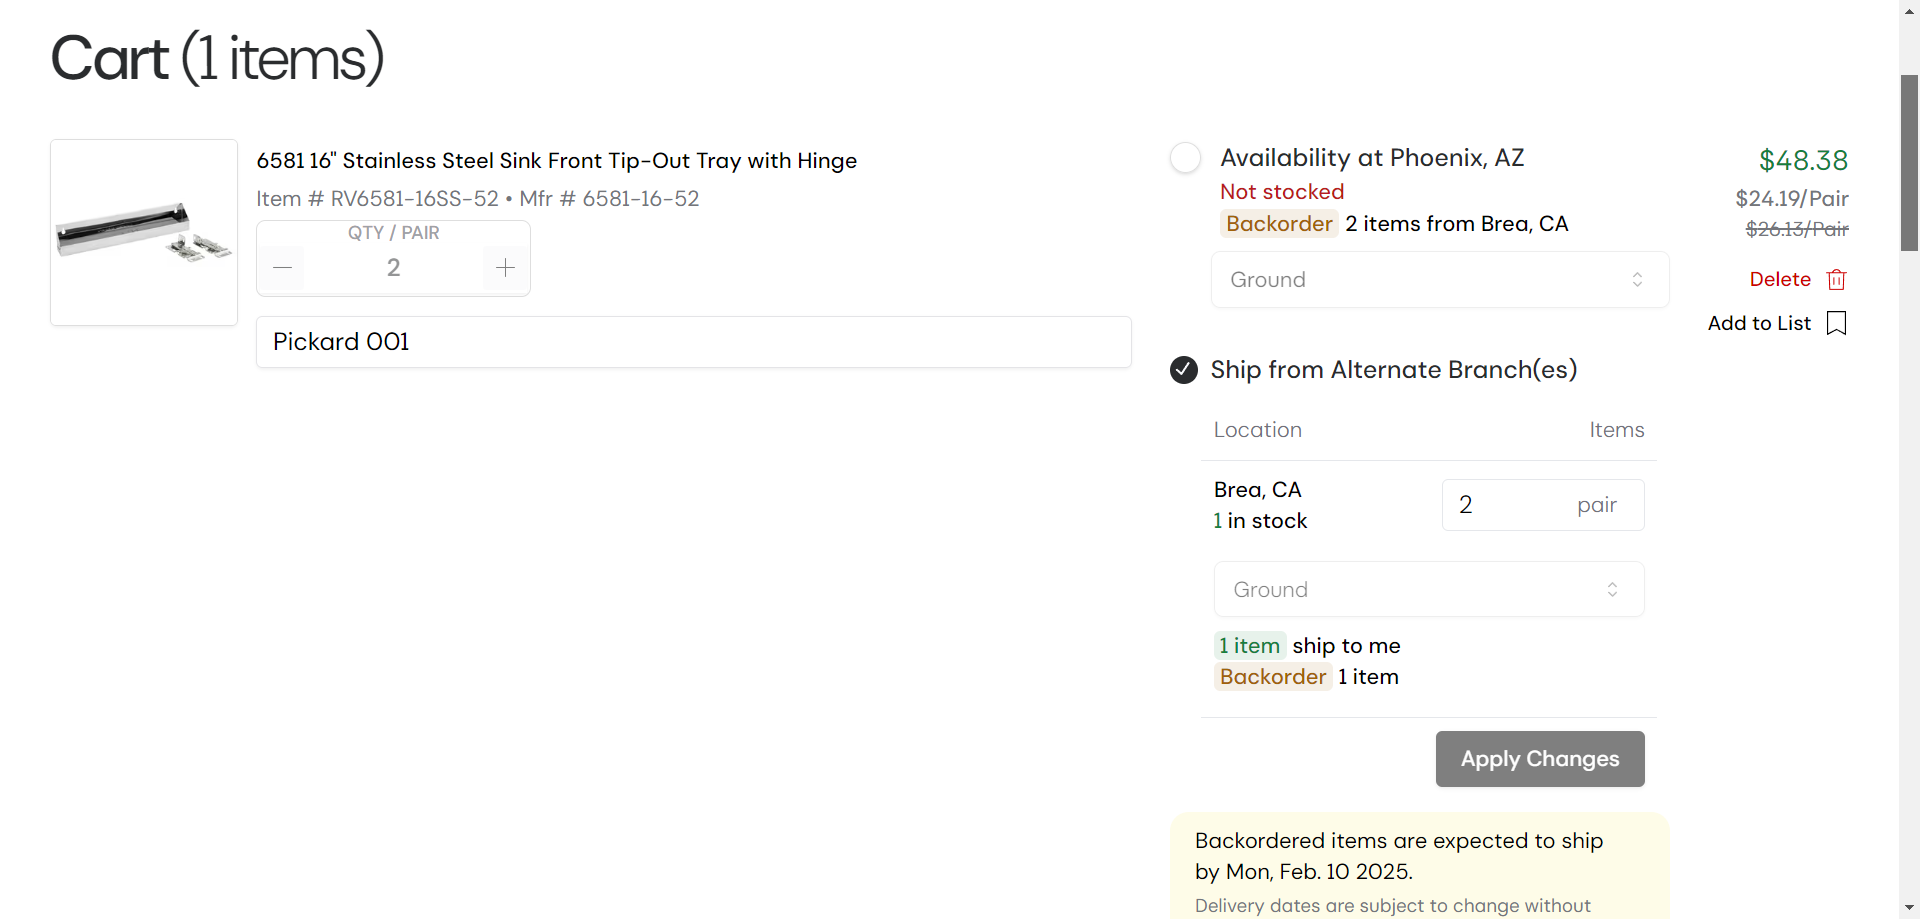Click the scrollbar down arrow
Image resolution: width=1920 pixels, height=919 pixels.
pos(1910,909)
